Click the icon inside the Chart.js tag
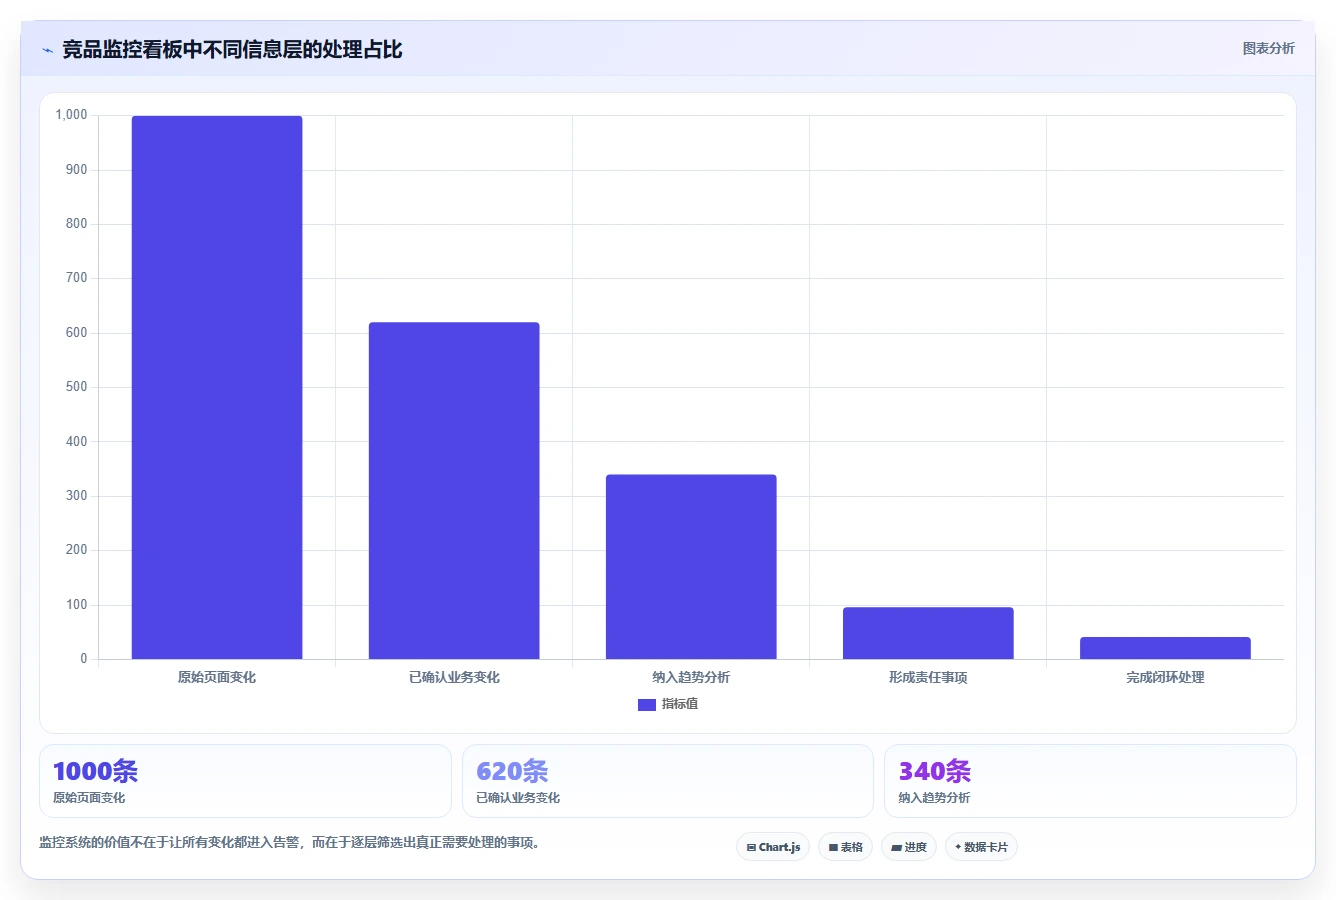 (751, 847)
